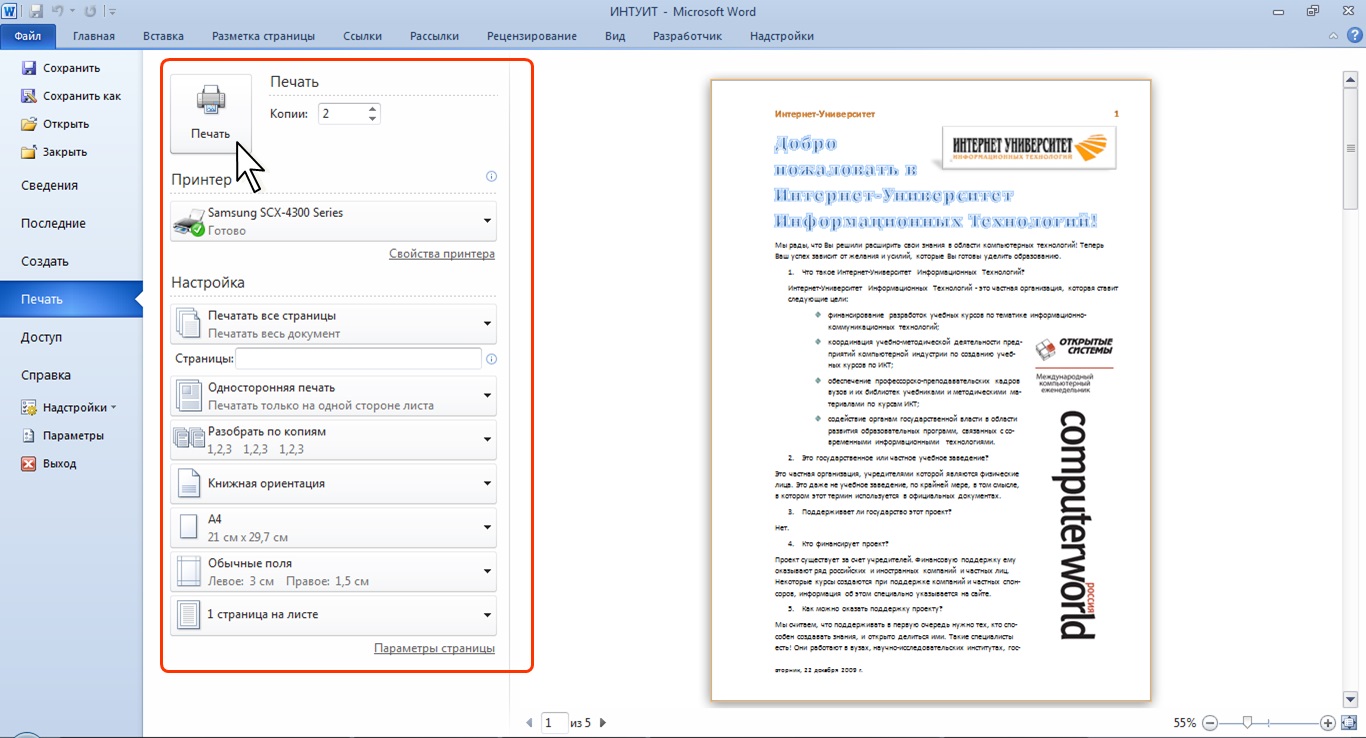Screen dimensions: 1366x738
Task: Click the Help question mark icon
Action: click(x=1353, y=36)
